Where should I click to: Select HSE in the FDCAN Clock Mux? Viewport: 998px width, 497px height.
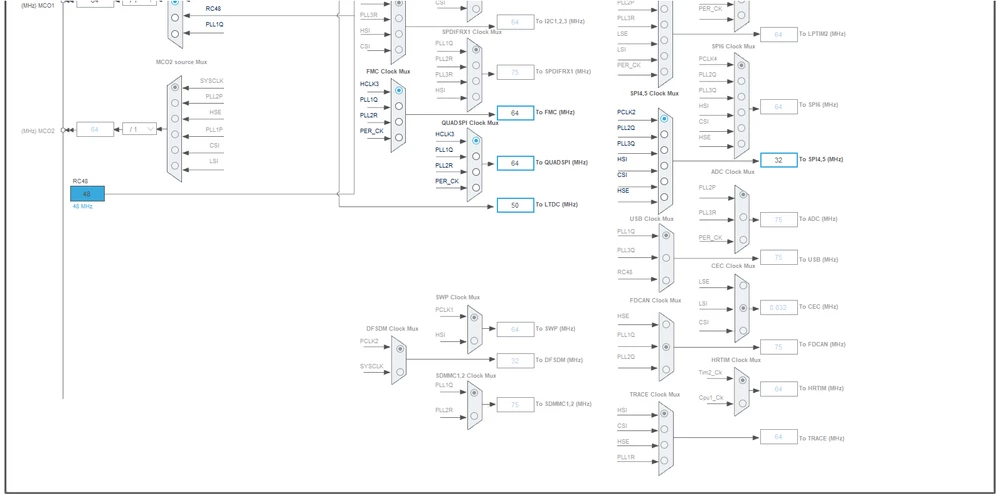[x=666, y=324]
